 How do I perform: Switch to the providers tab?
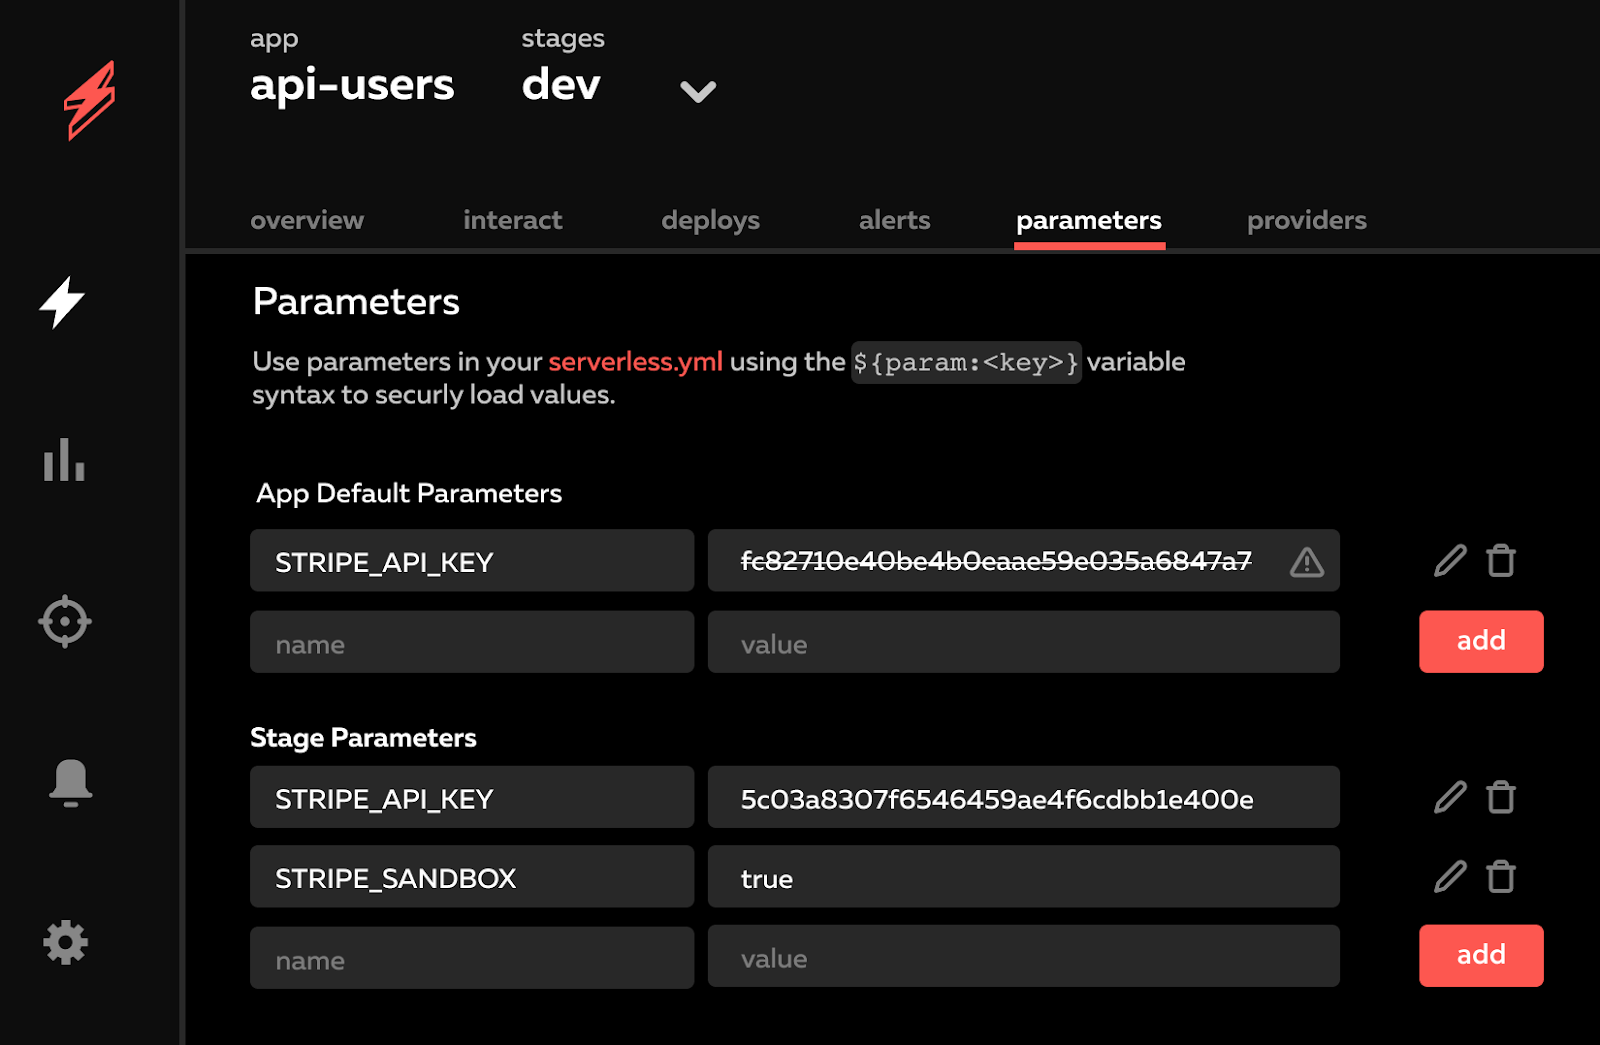click(x=1306, y=220)
